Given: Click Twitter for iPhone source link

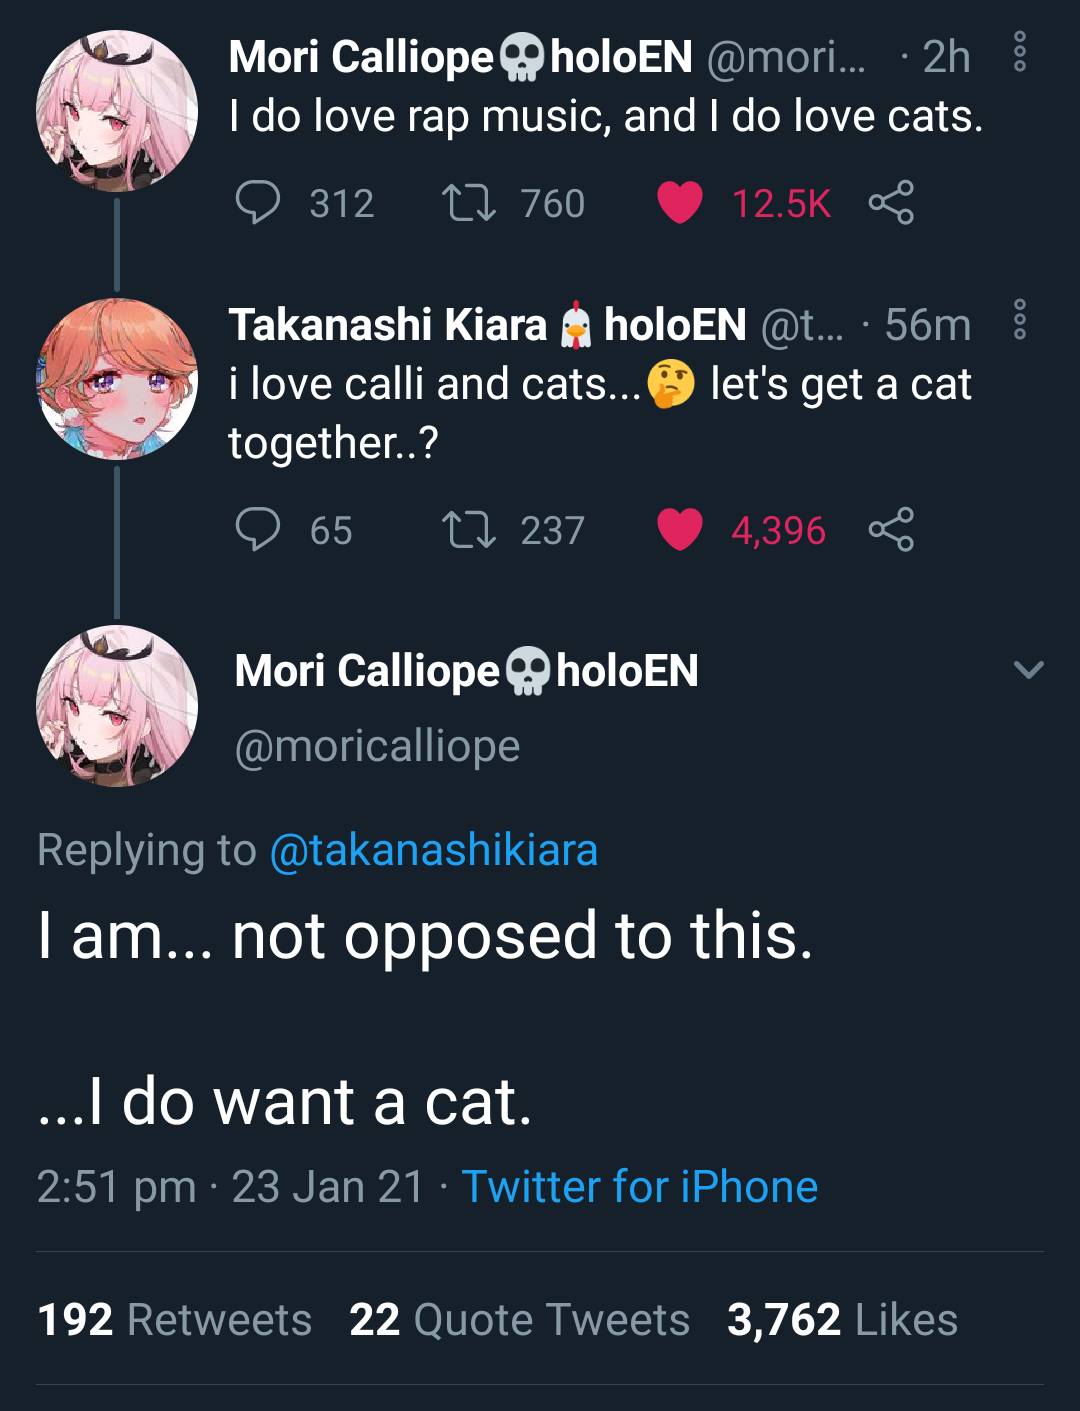Looking at the screenshot, I should pyautogui.click(x=639, y=1187).
